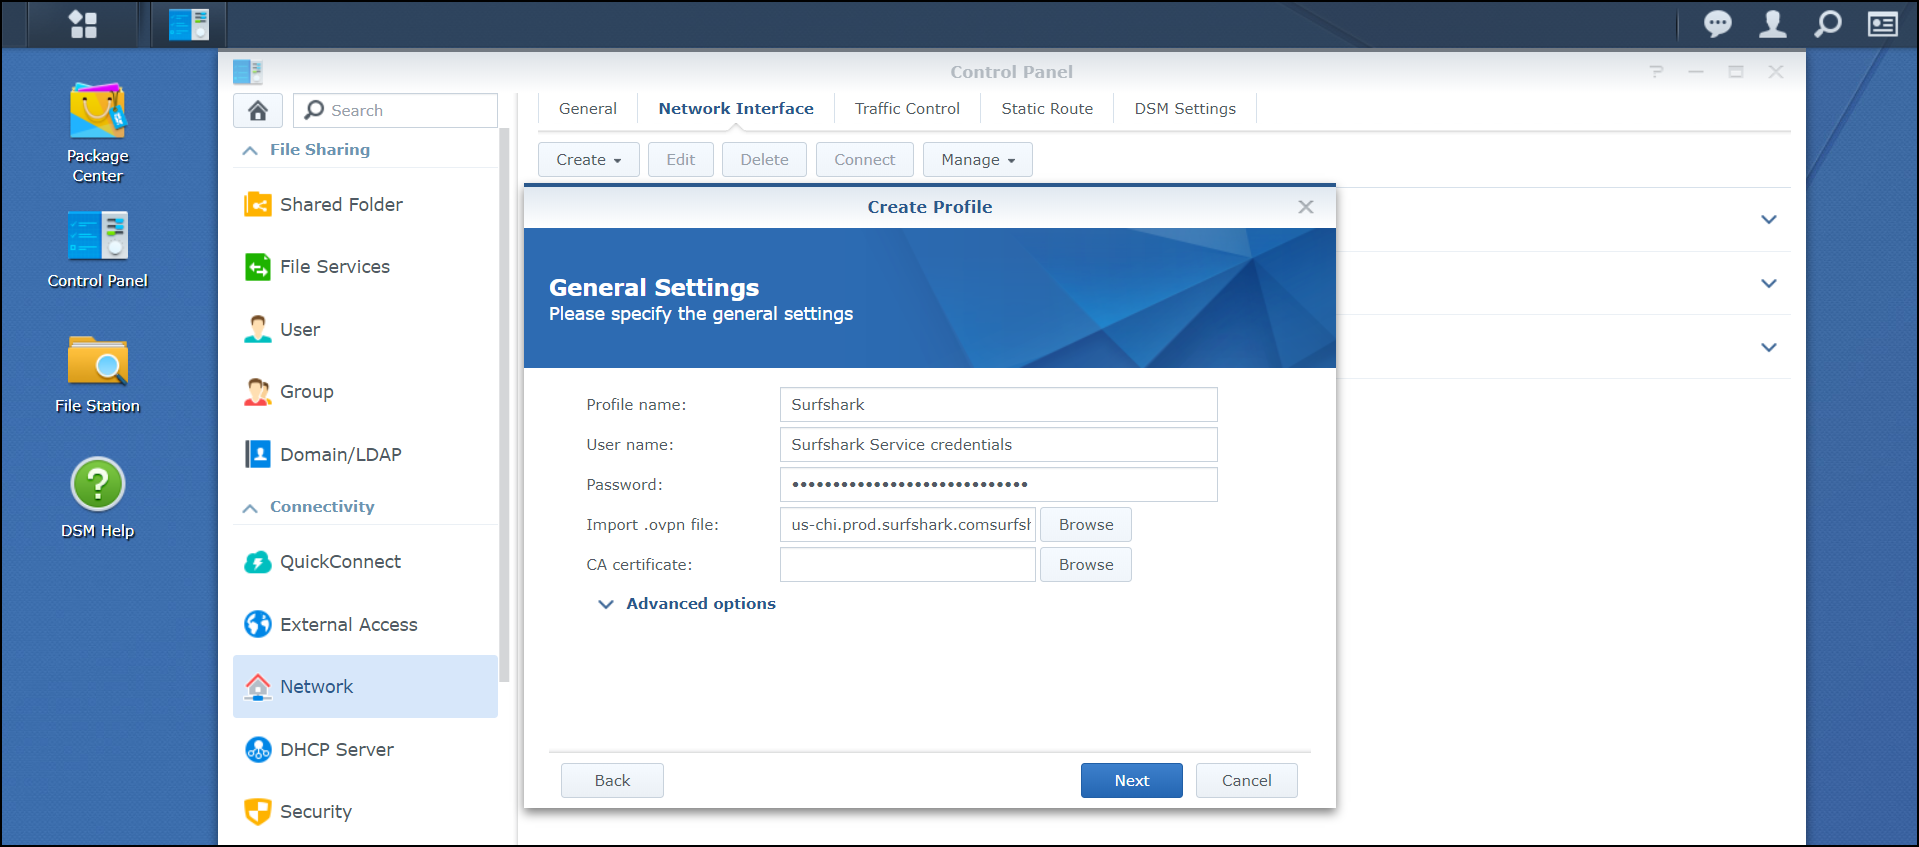Screen dimensions: 1919x847
Task: Open the Create dropdown button
Action: pyautogui.click(x=589, y=160)
